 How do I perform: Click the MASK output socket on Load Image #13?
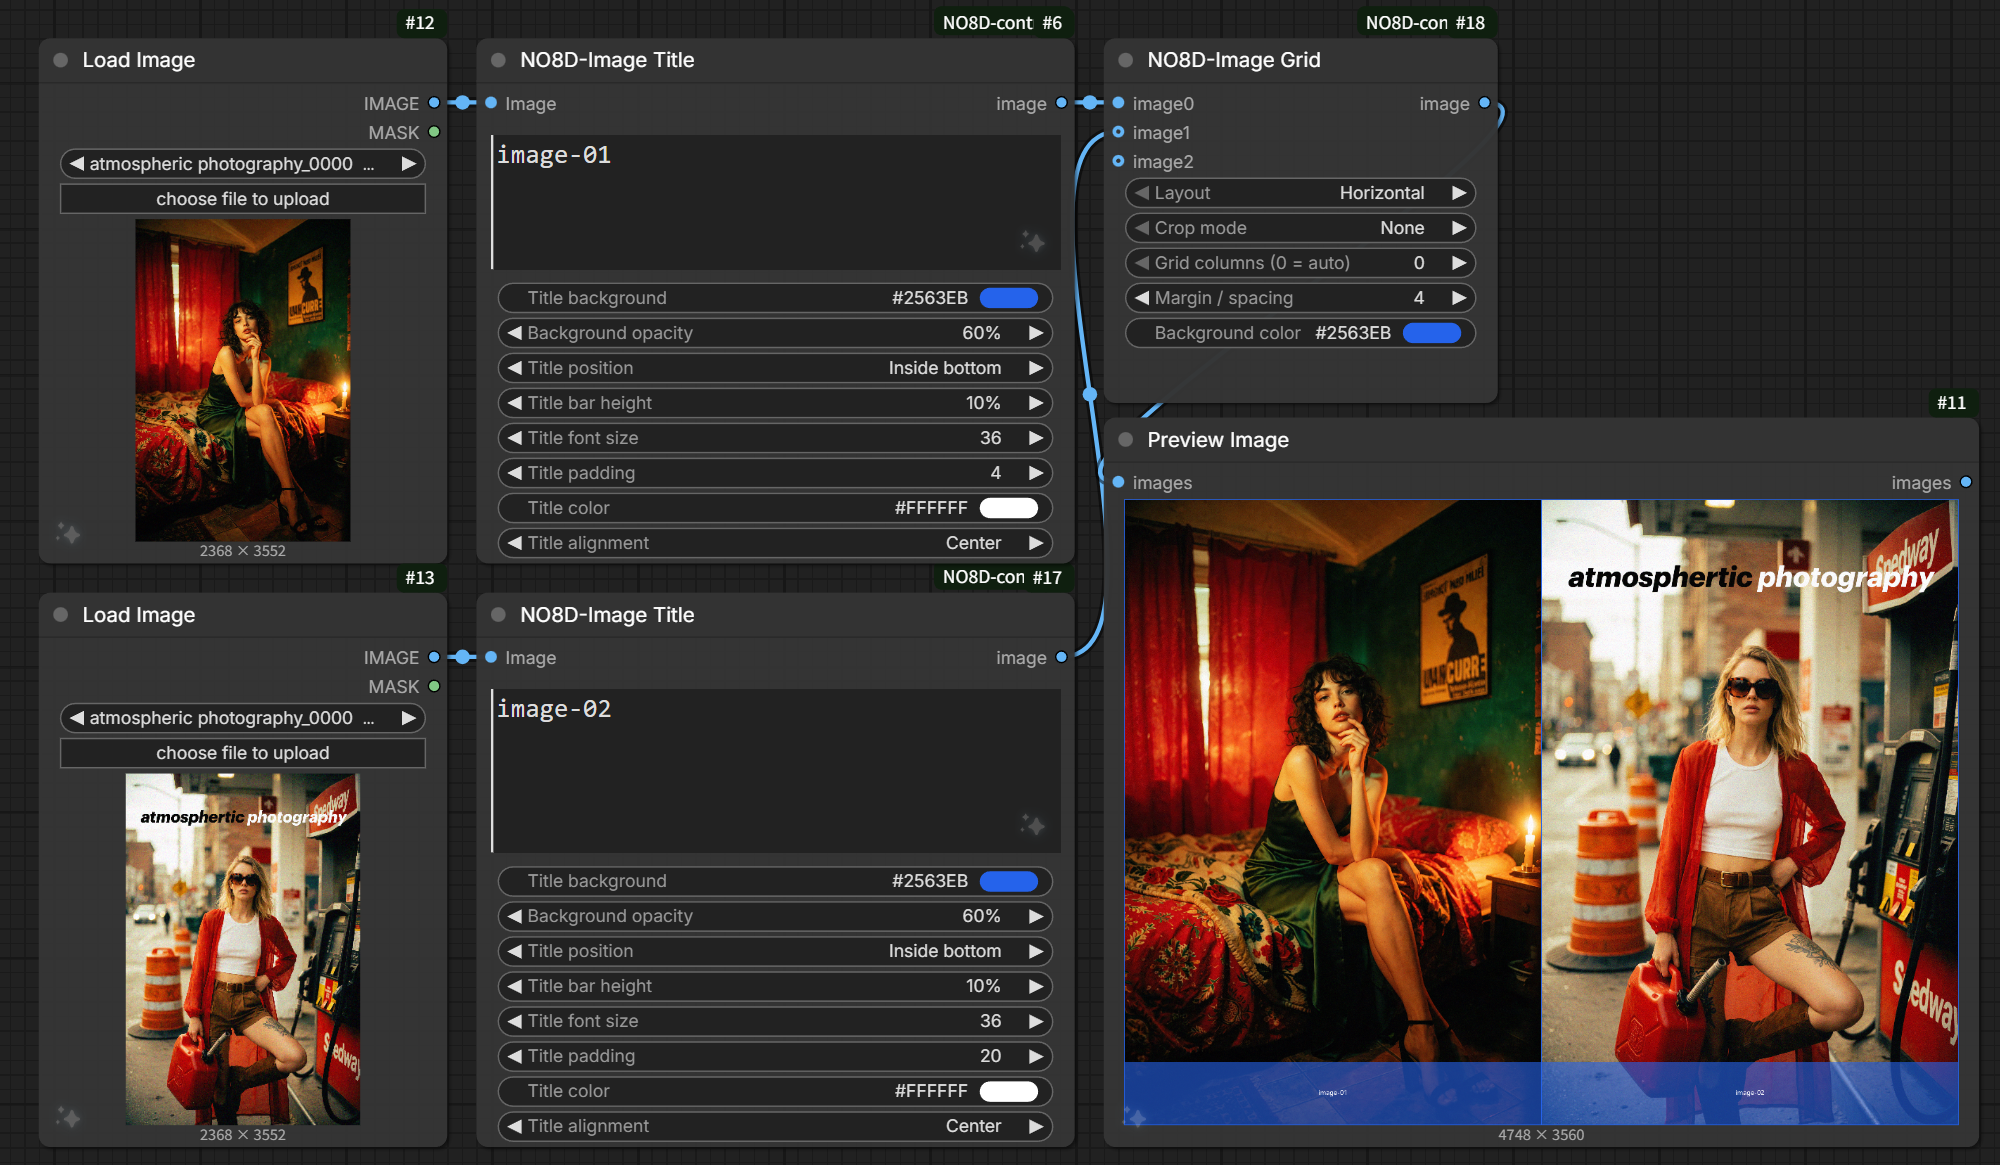[x=434, y=686]
